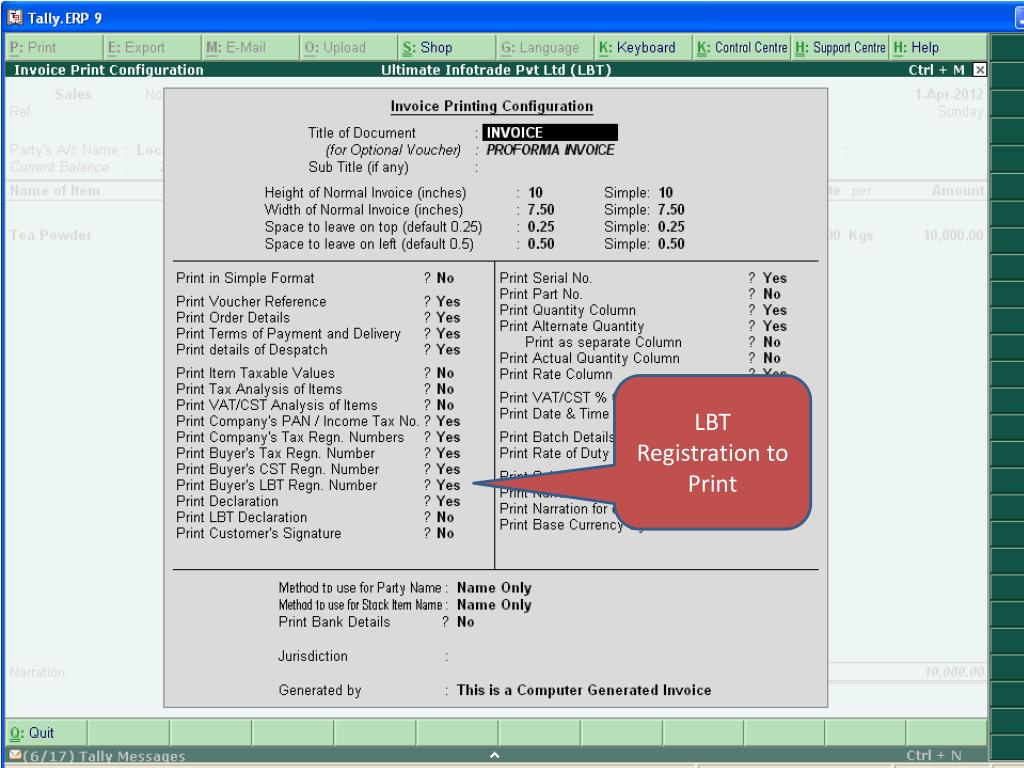Toggle Print Customer's Signature value
Viewport: 1024px width, 768px height.
click(445, 534)
